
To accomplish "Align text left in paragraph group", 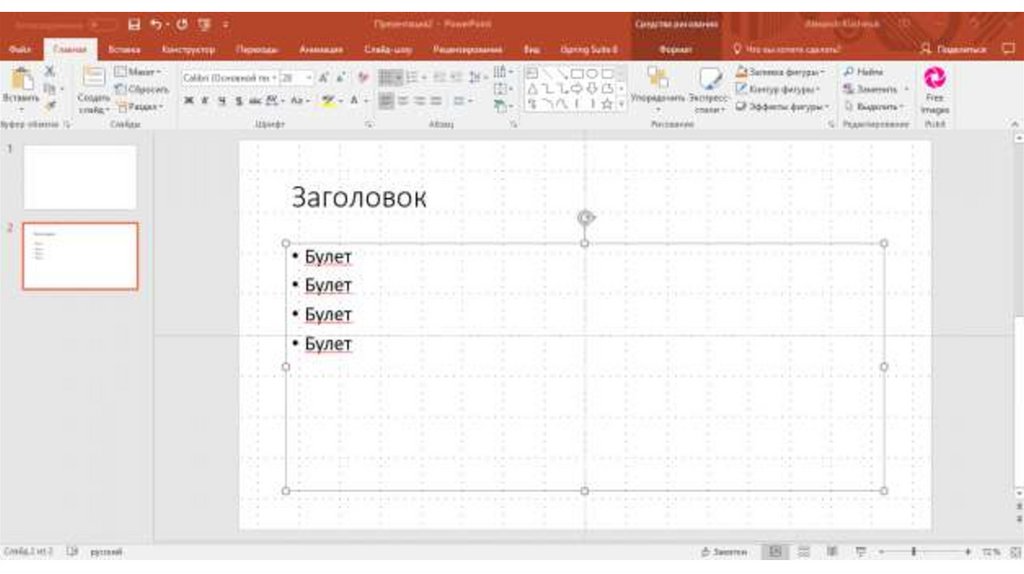I will (x=387, y=101).
